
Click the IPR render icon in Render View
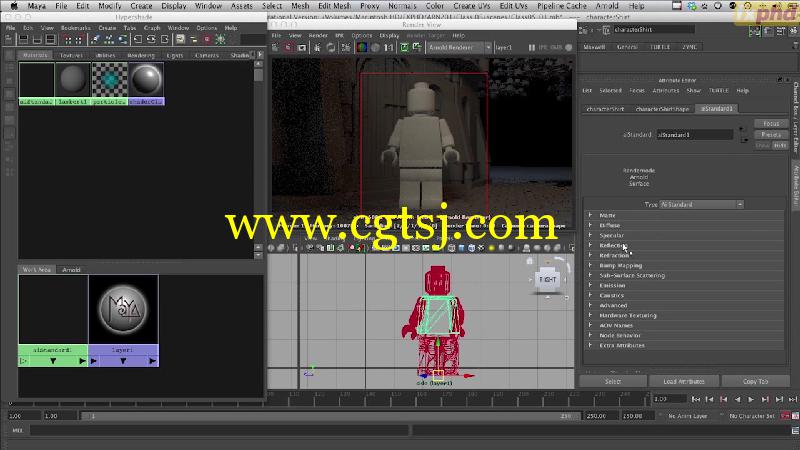pos(317,47)
